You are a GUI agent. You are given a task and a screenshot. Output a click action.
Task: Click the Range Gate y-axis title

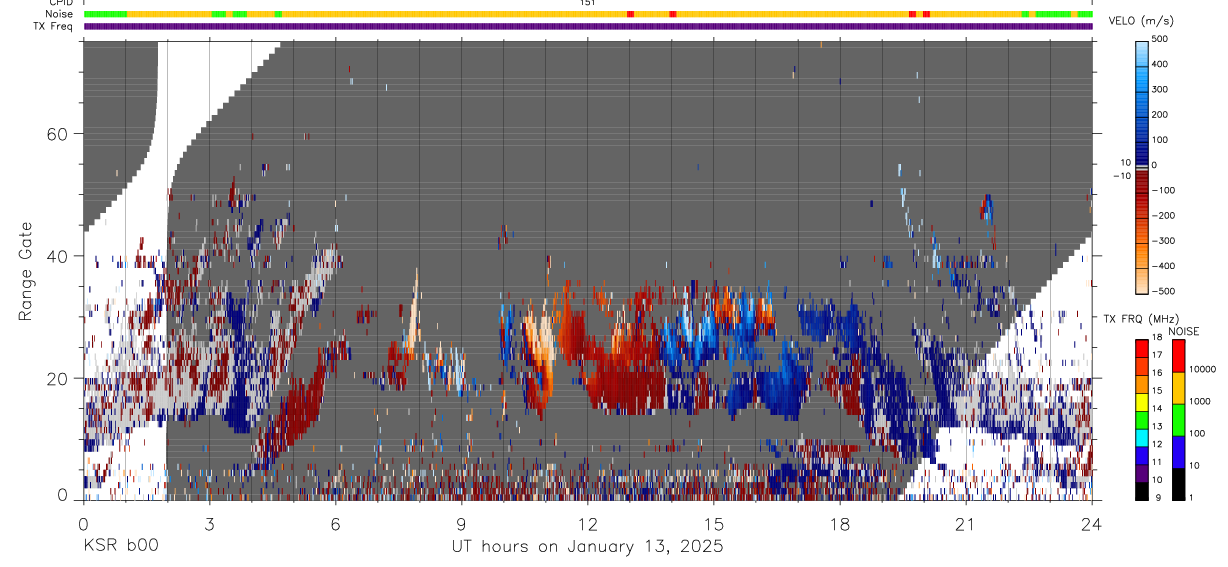pos(27,272)
